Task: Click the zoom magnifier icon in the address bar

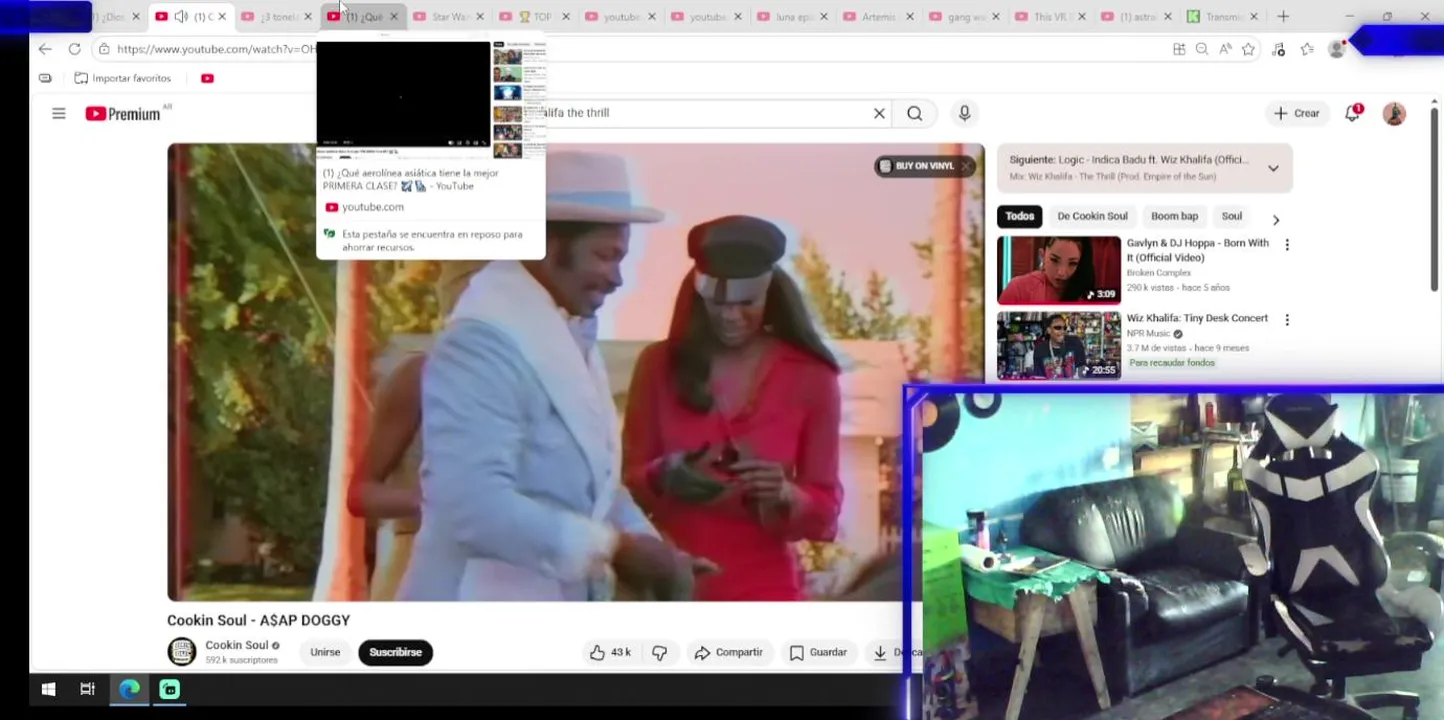Action: (1202, 49)
